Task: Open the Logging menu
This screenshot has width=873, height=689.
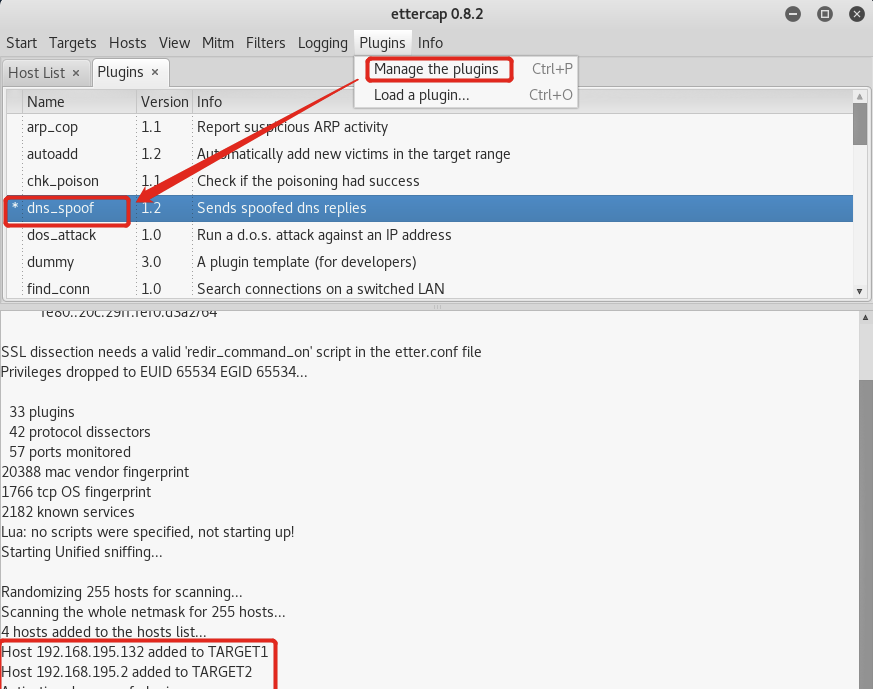Action: 322,43
